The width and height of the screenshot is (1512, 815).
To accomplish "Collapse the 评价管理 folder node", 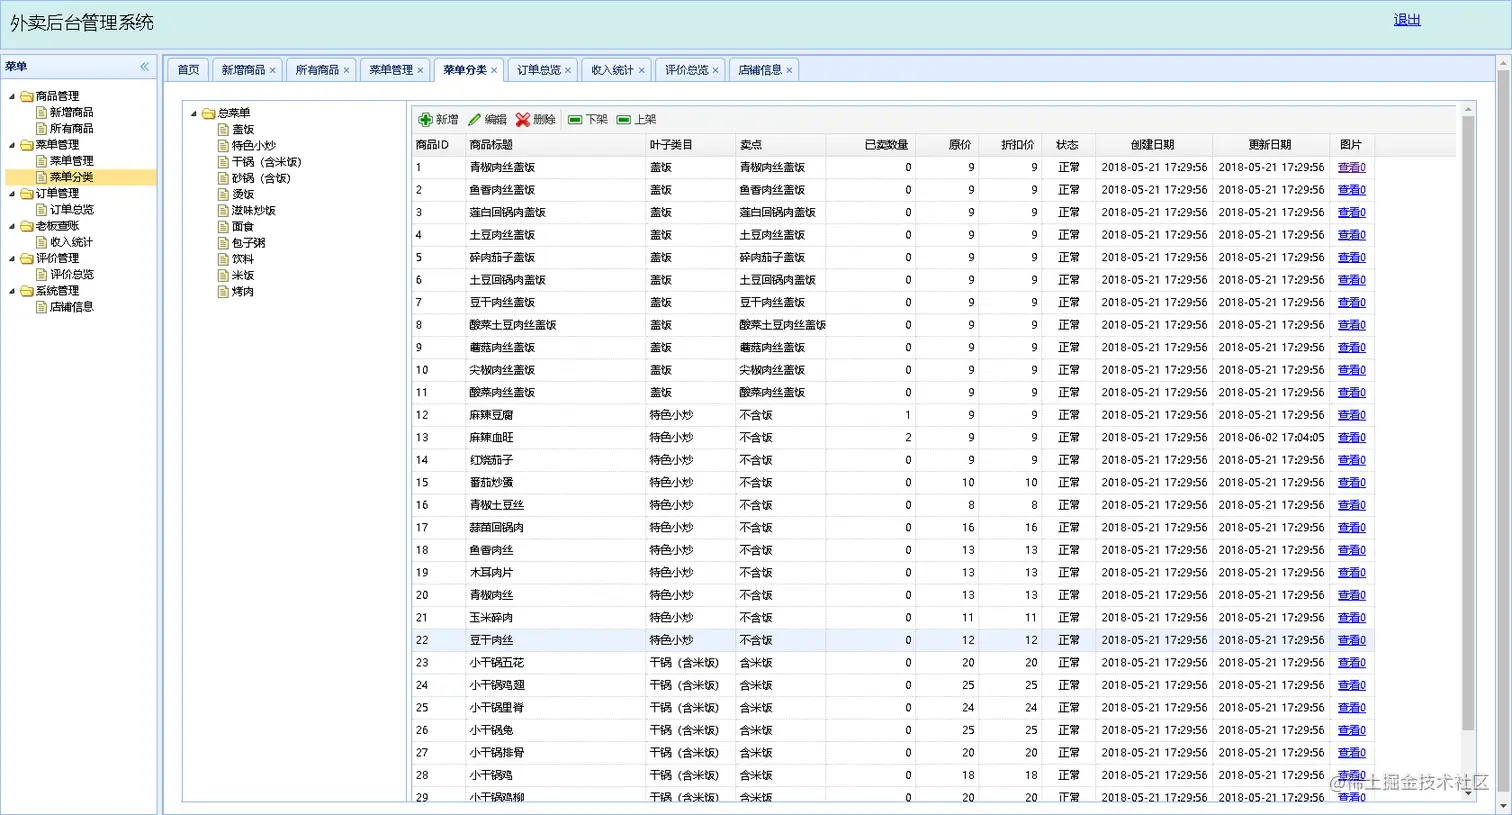I will (12, 258).
